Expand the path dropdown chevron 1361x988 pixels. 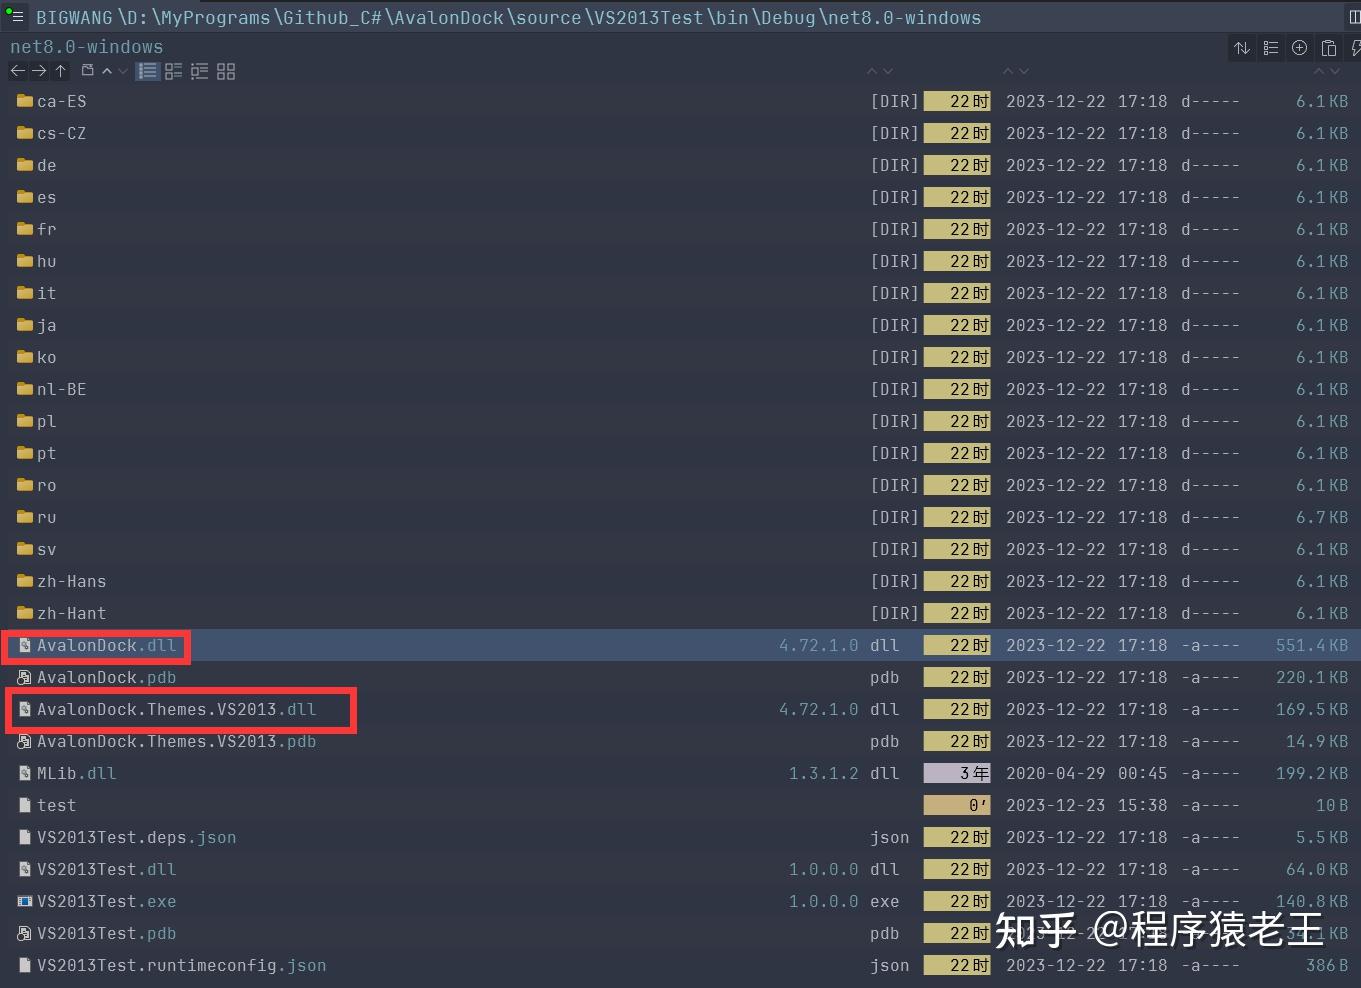pos(107,71)
